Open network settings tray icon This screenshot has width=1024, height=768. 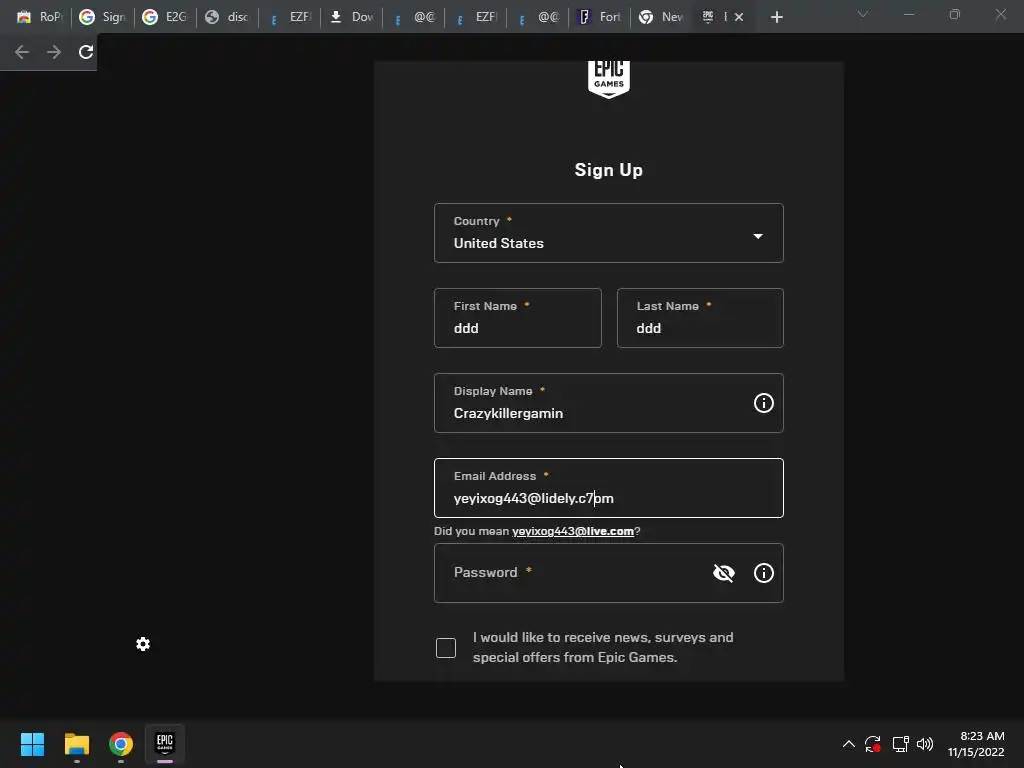pyautogui.click(x=901, y=744)
